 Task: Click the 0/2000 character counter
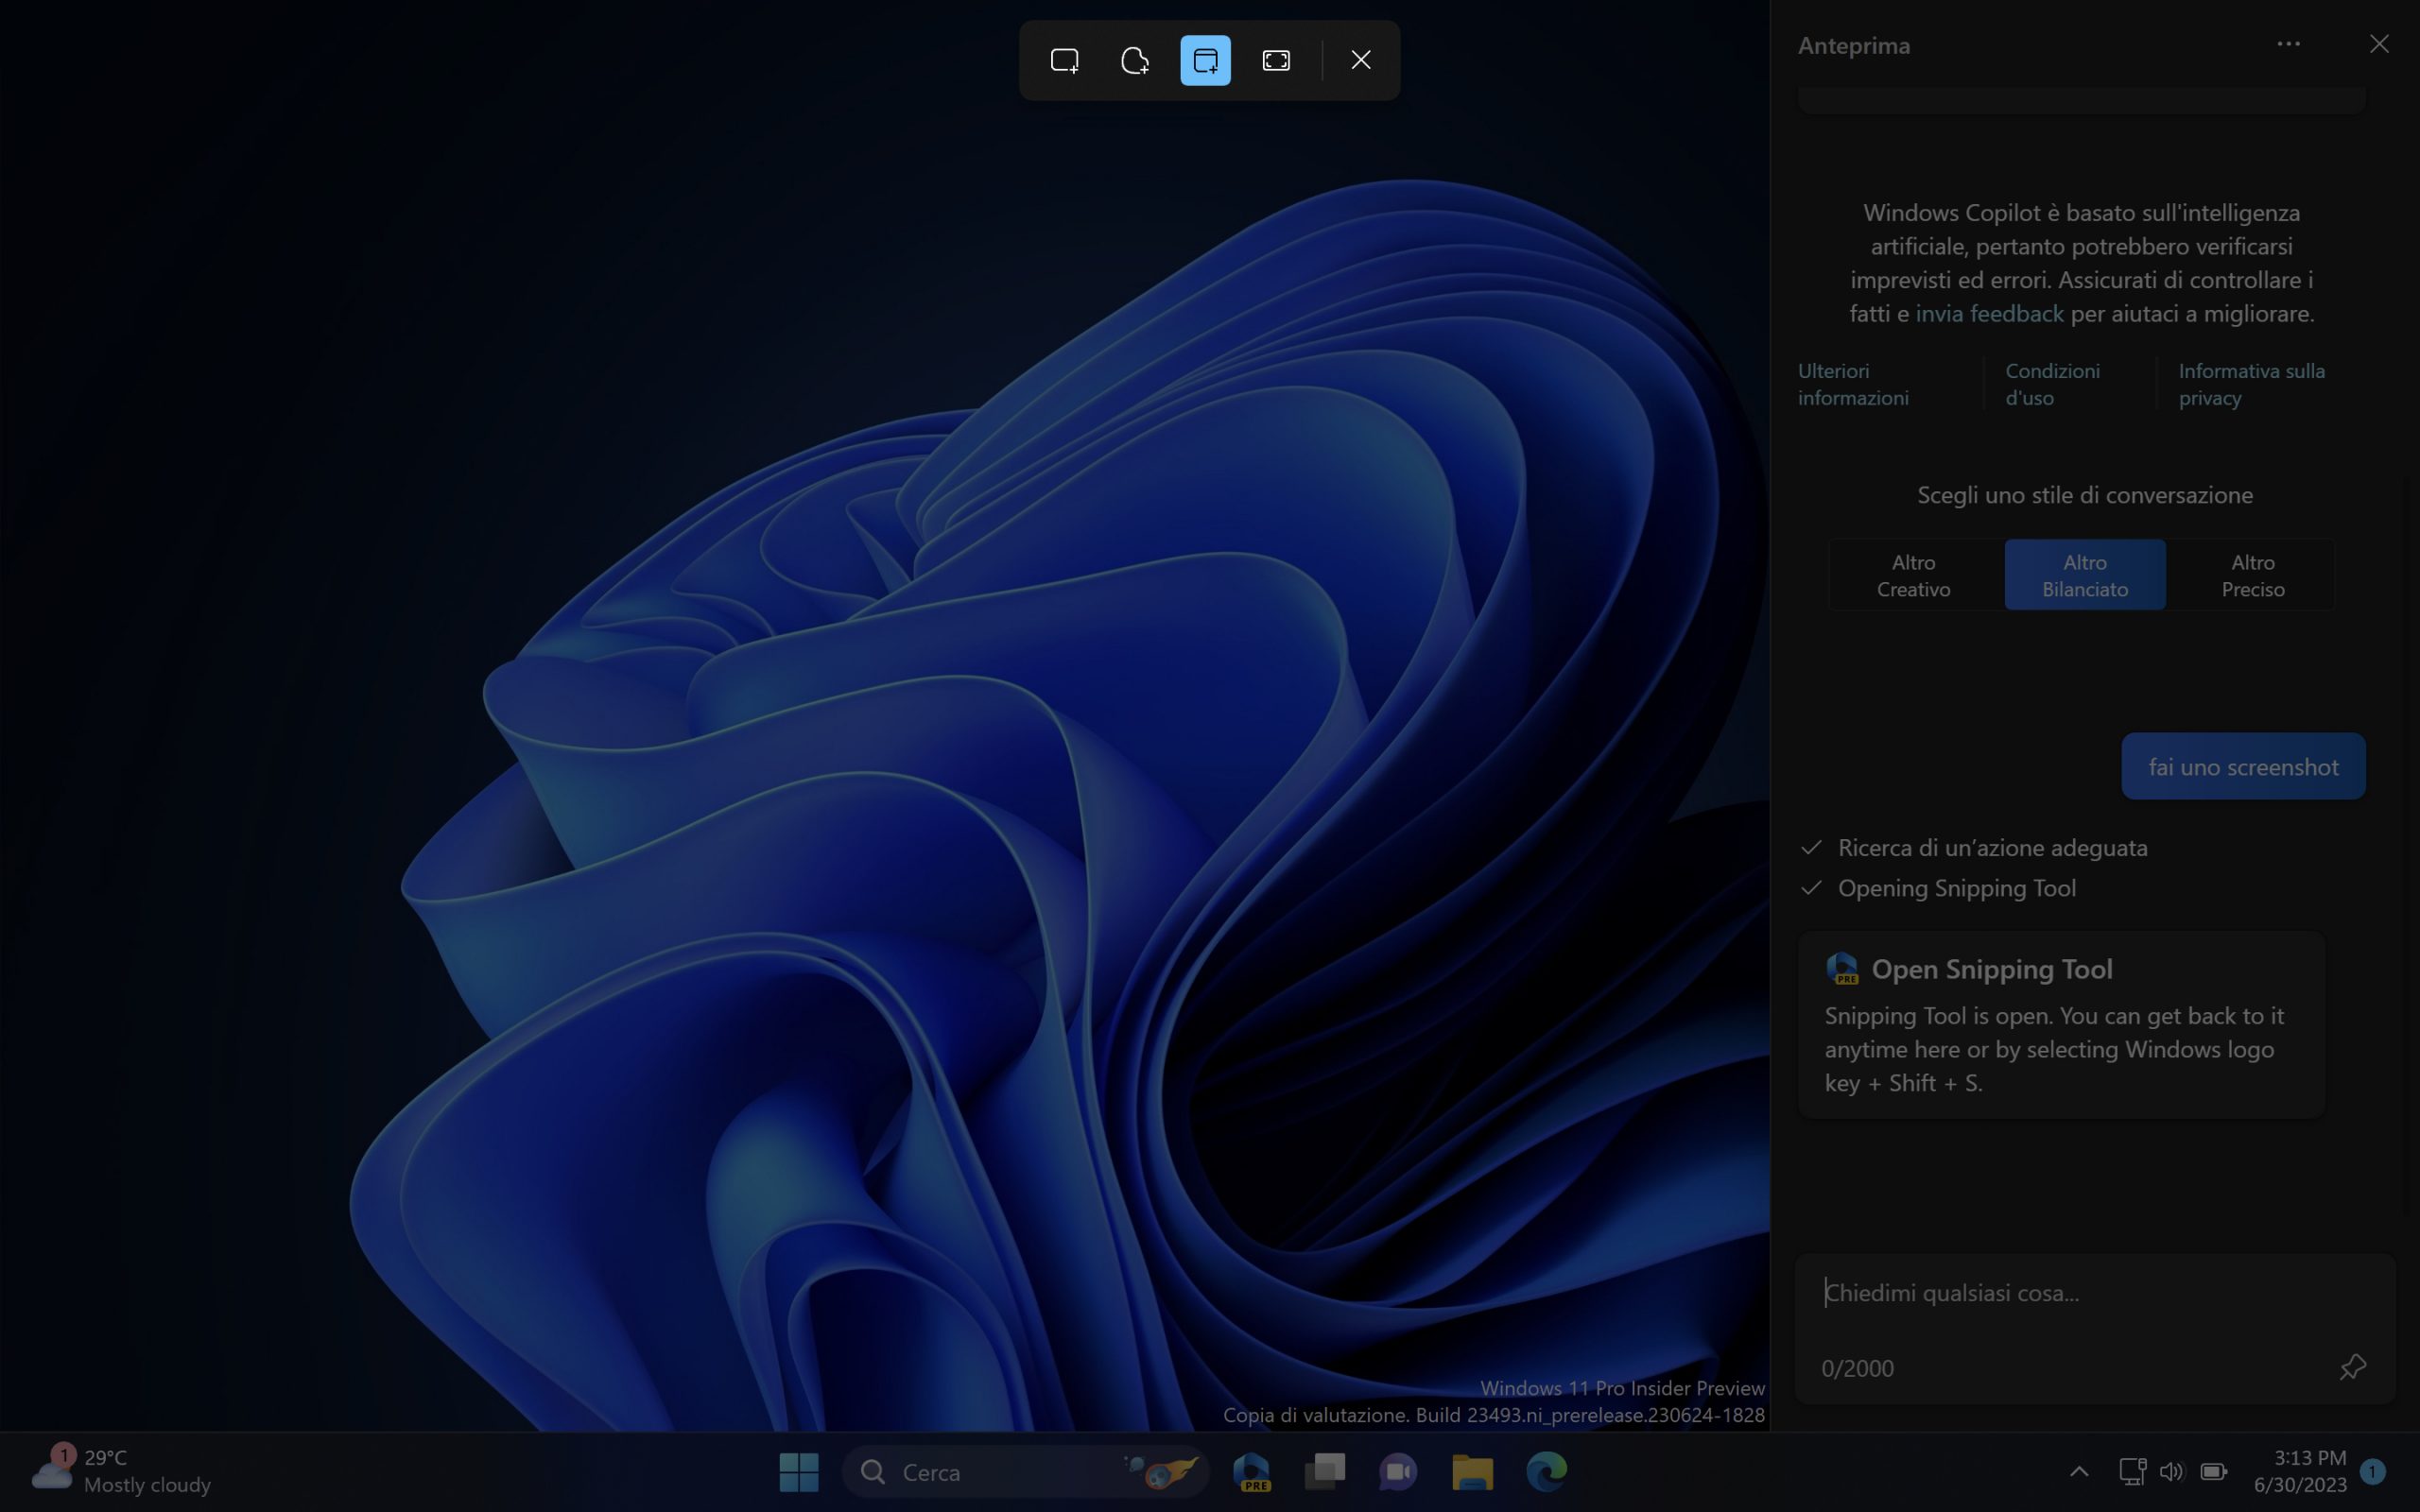coord(1857,1368)
